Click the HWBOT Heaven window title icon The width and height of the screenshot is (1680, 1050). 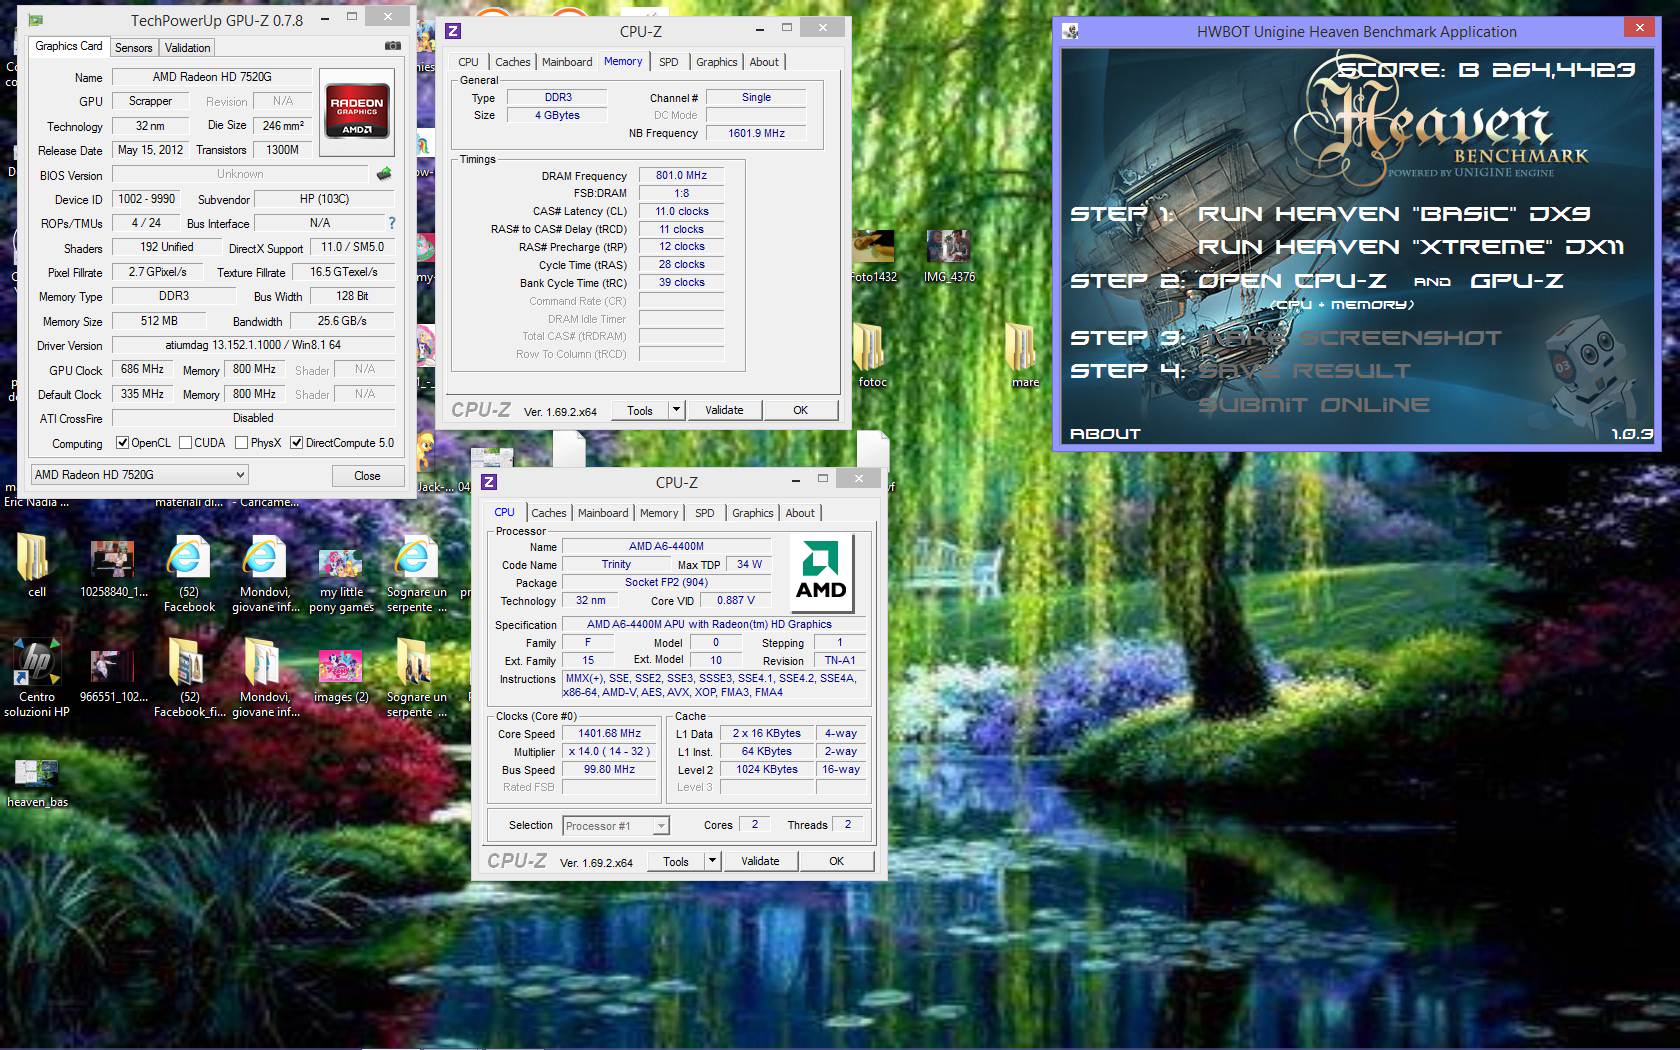[x=1071, y=31]
